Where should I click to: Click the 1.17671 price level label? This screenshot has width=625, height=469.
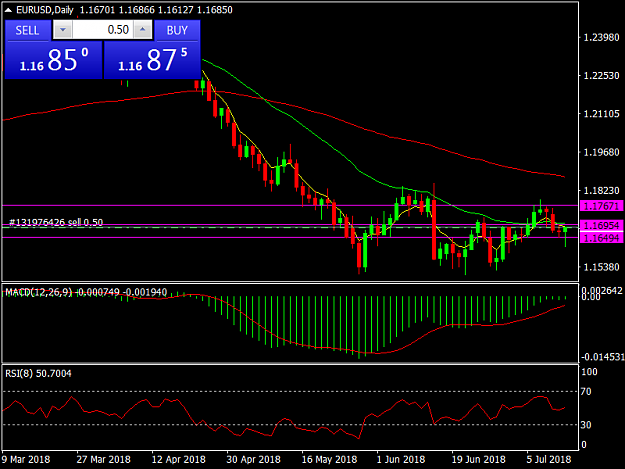pos(601,206)
